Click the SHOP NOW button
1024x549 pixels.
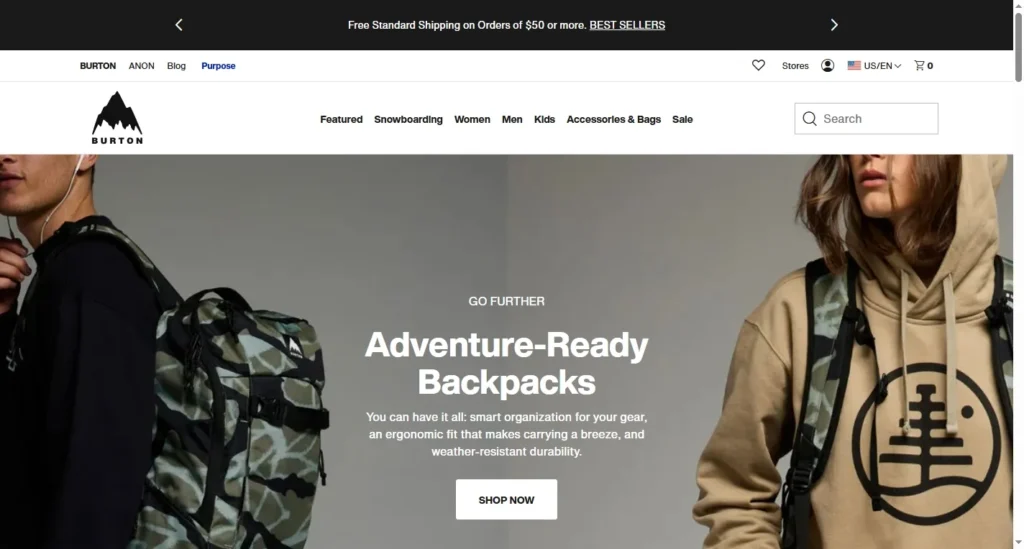coord(506,499)
